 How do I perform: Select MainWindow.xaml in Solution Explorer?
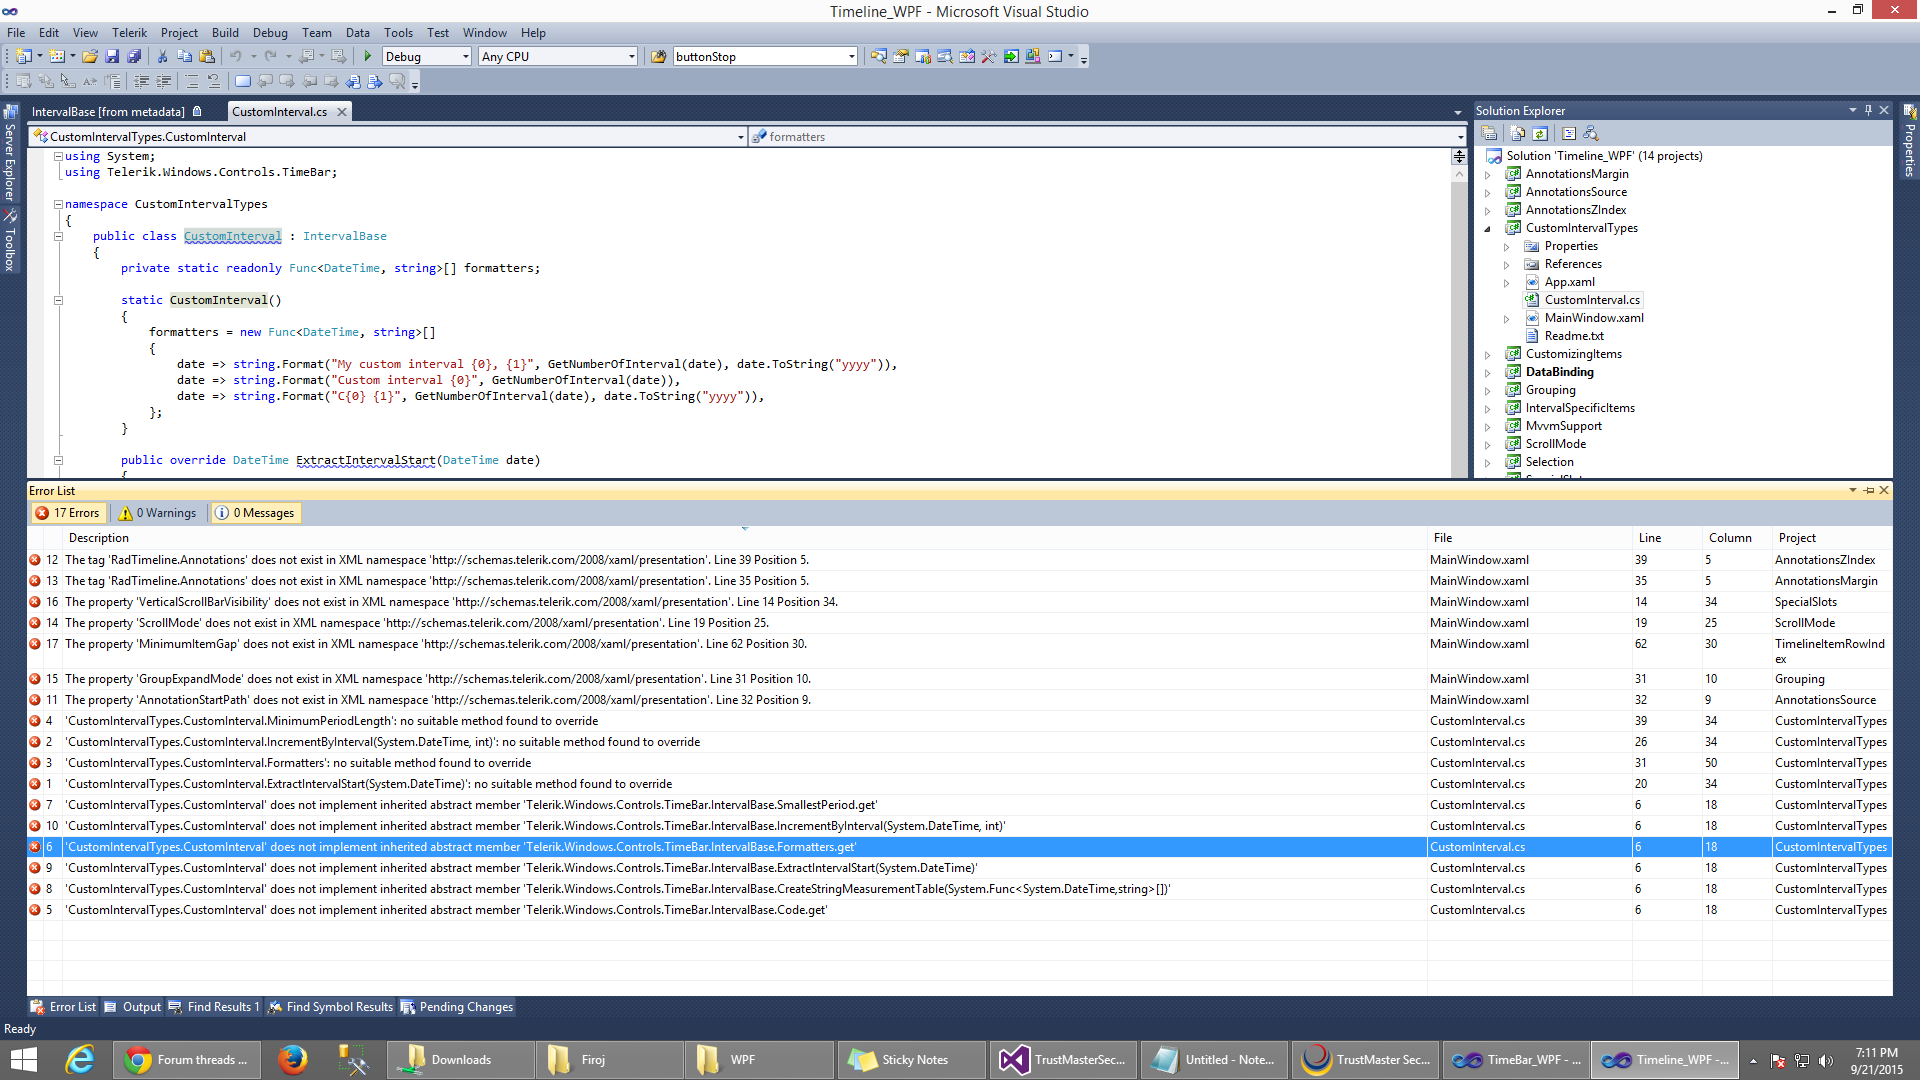1593,318
